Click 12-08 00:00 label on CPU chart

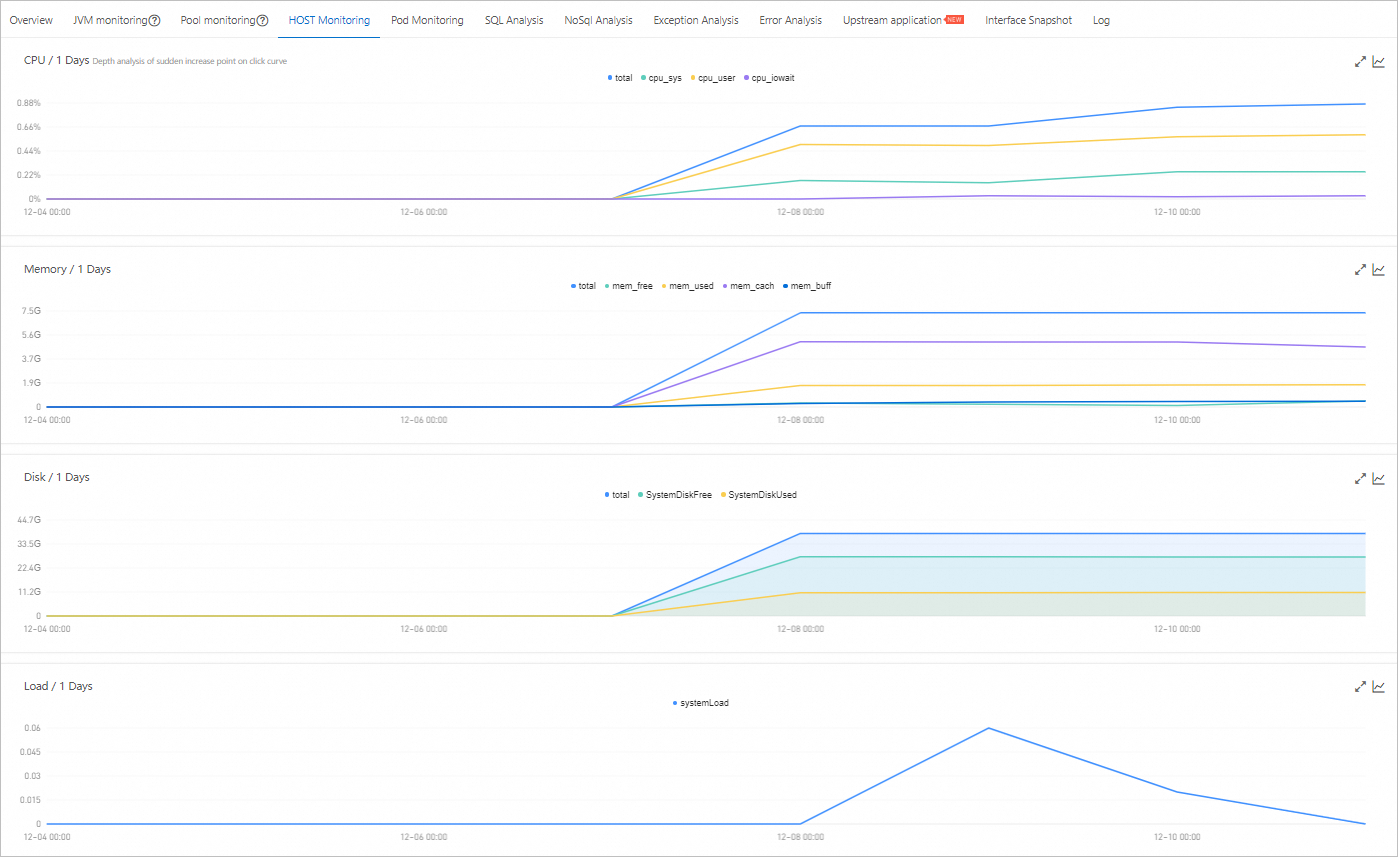point(801,212)
